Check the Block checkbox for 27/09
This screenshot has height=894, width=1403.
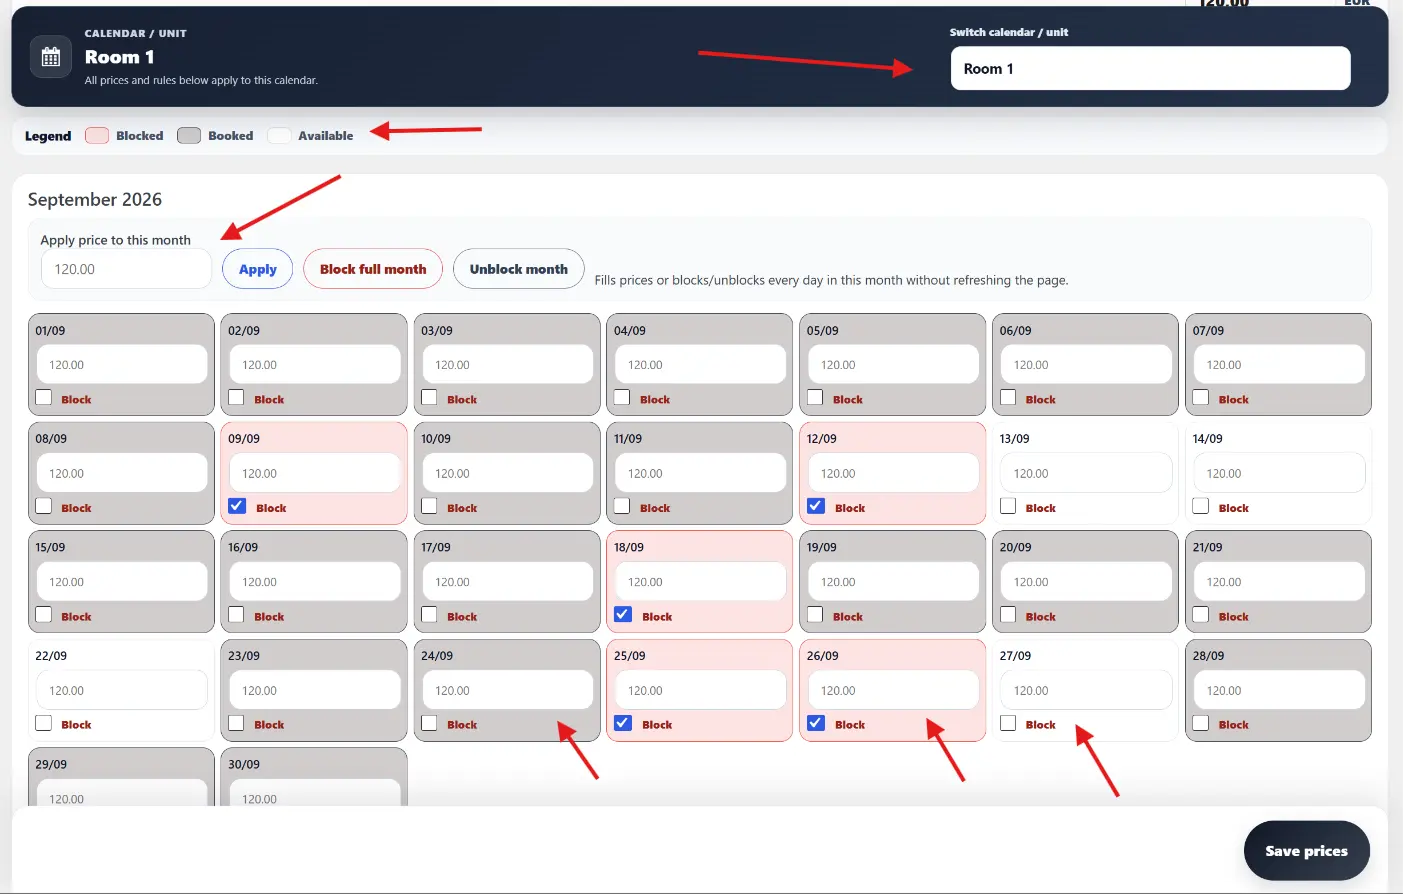click(1008, 723)
